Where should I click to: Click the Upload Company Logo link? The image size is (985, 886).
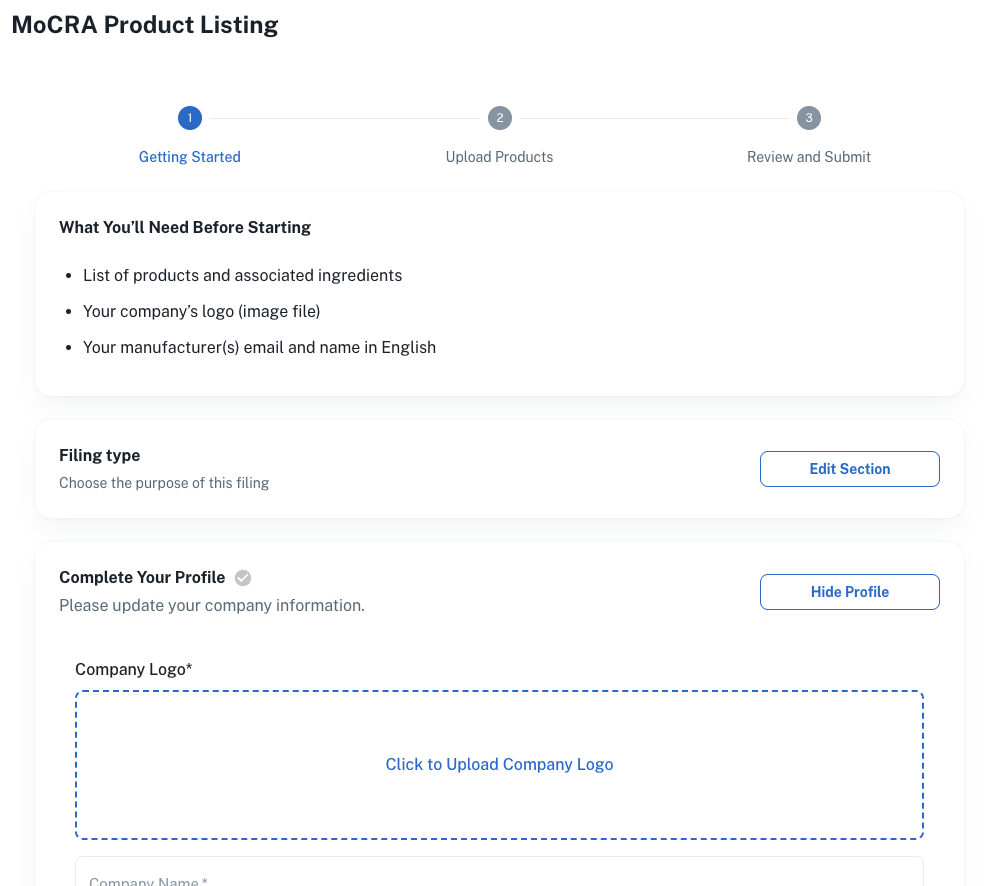pyautogui.click(x=499, y=765)
